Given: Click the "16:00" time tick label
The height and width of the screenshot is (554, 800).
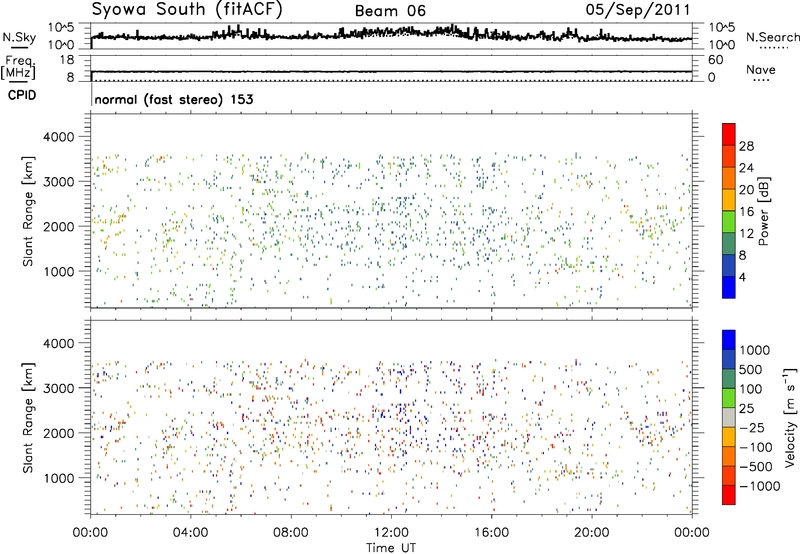Looking at the screenshot, I should [x=491, y=533].
